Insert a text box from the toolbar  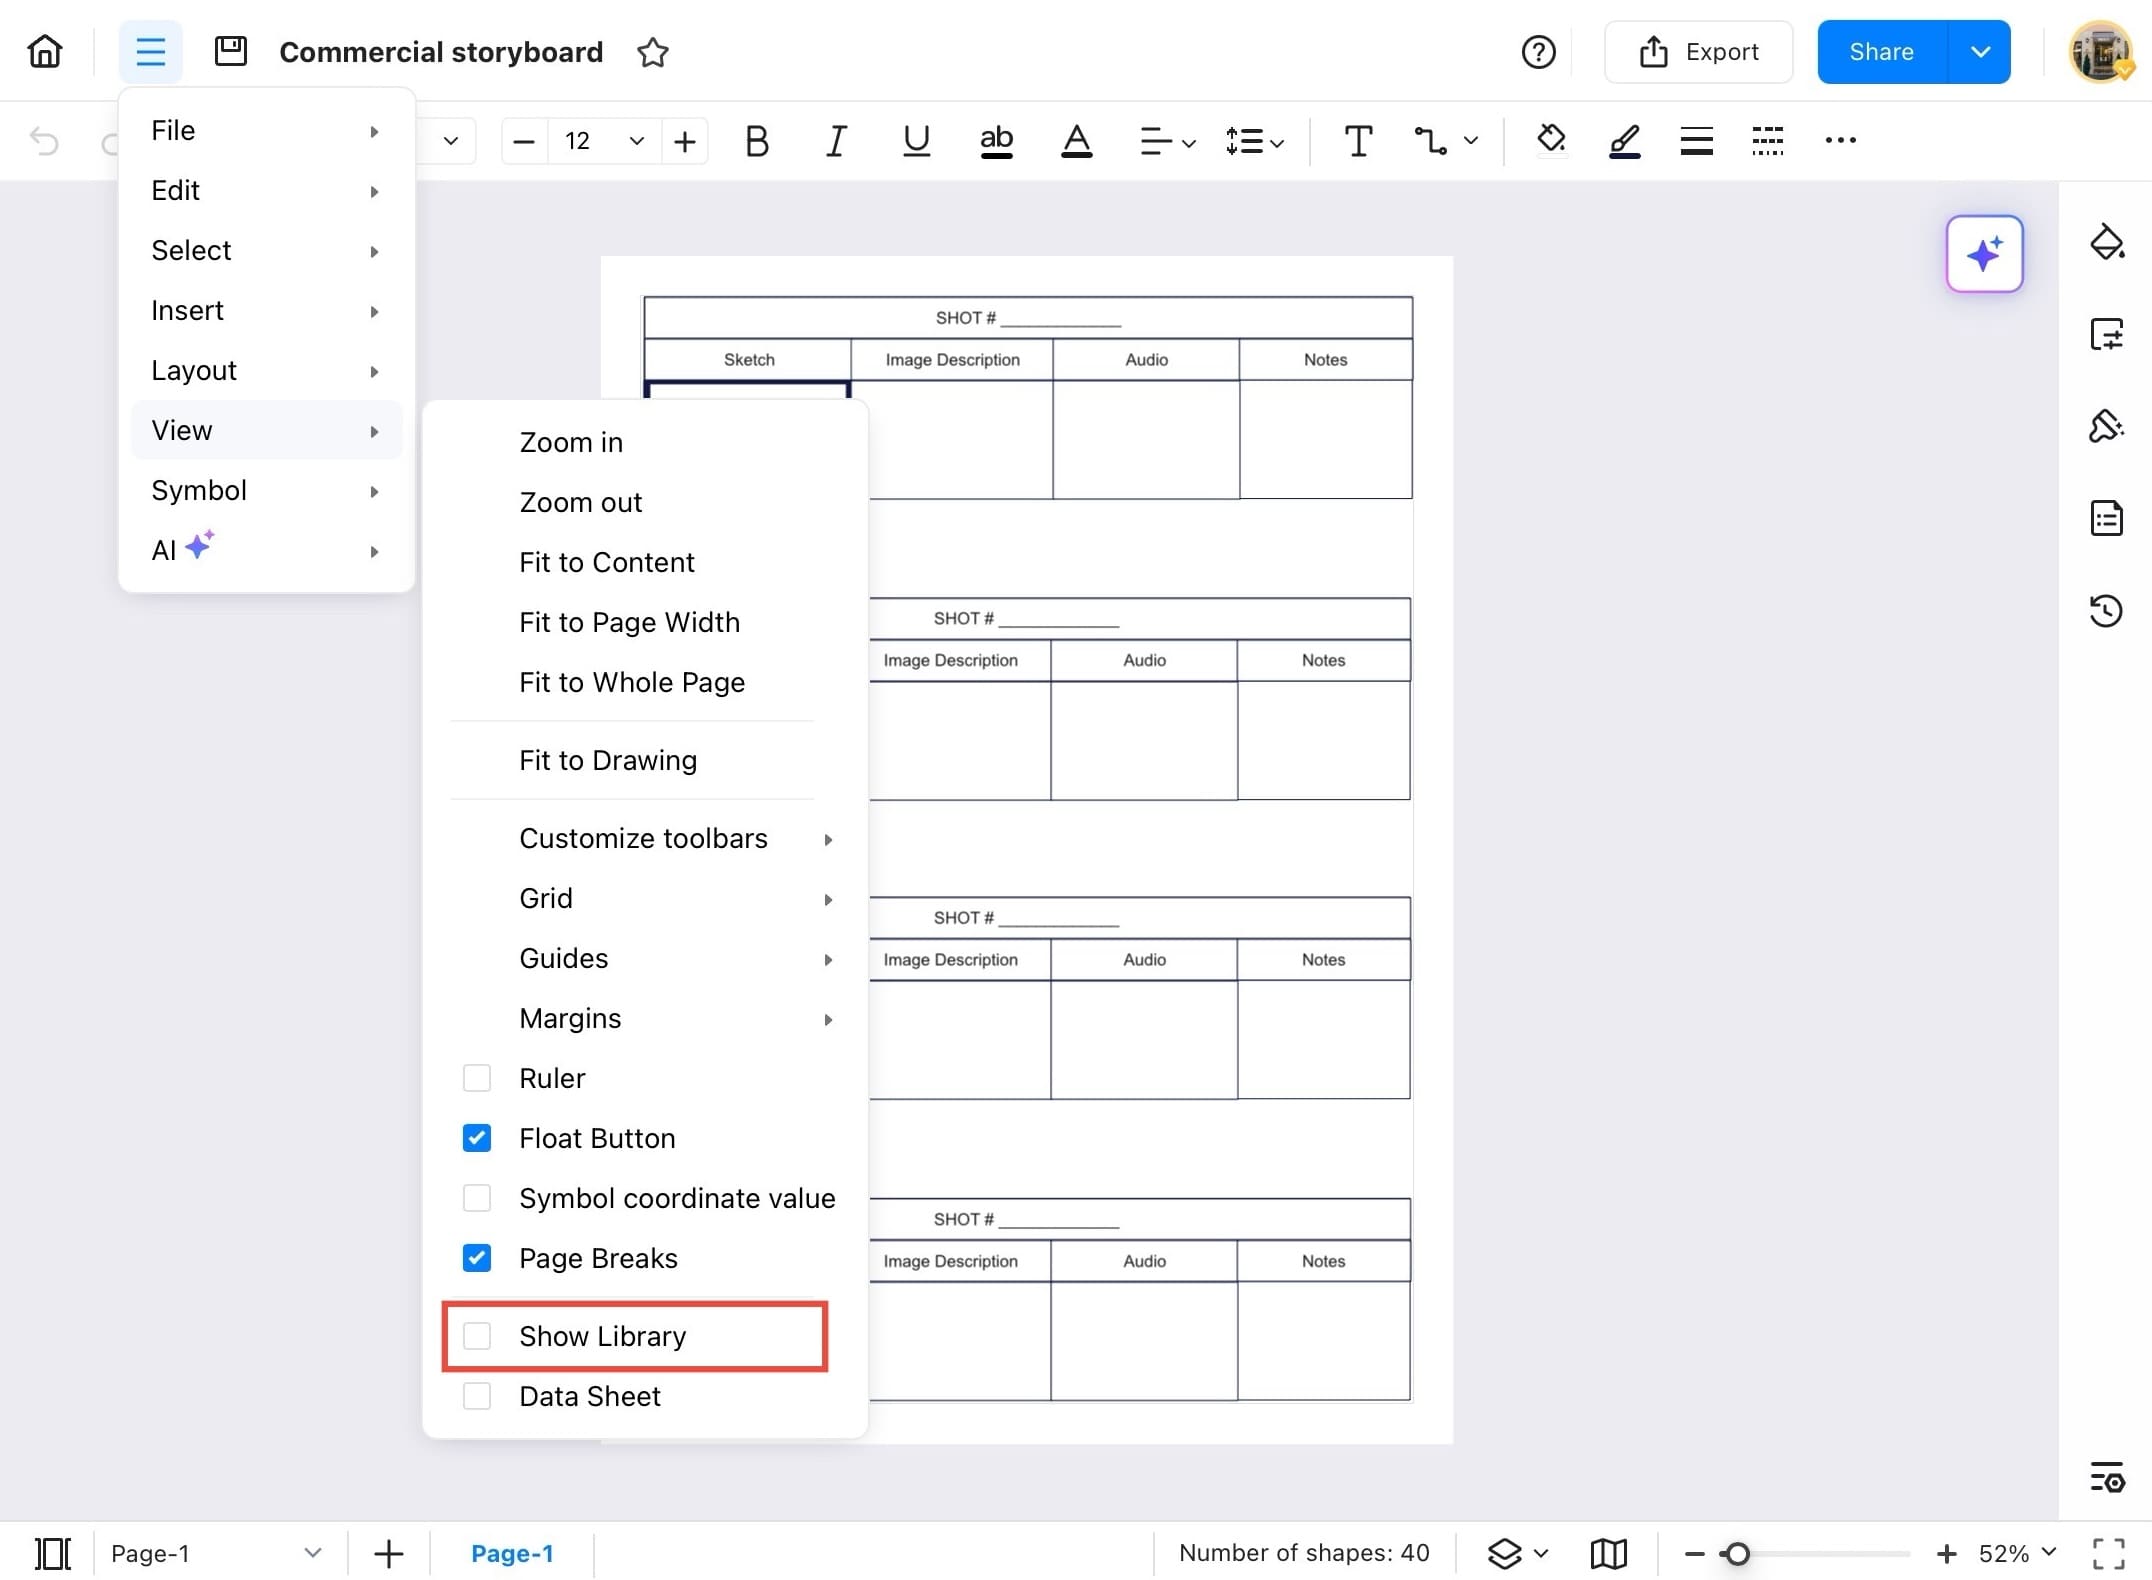point(1358,140)
